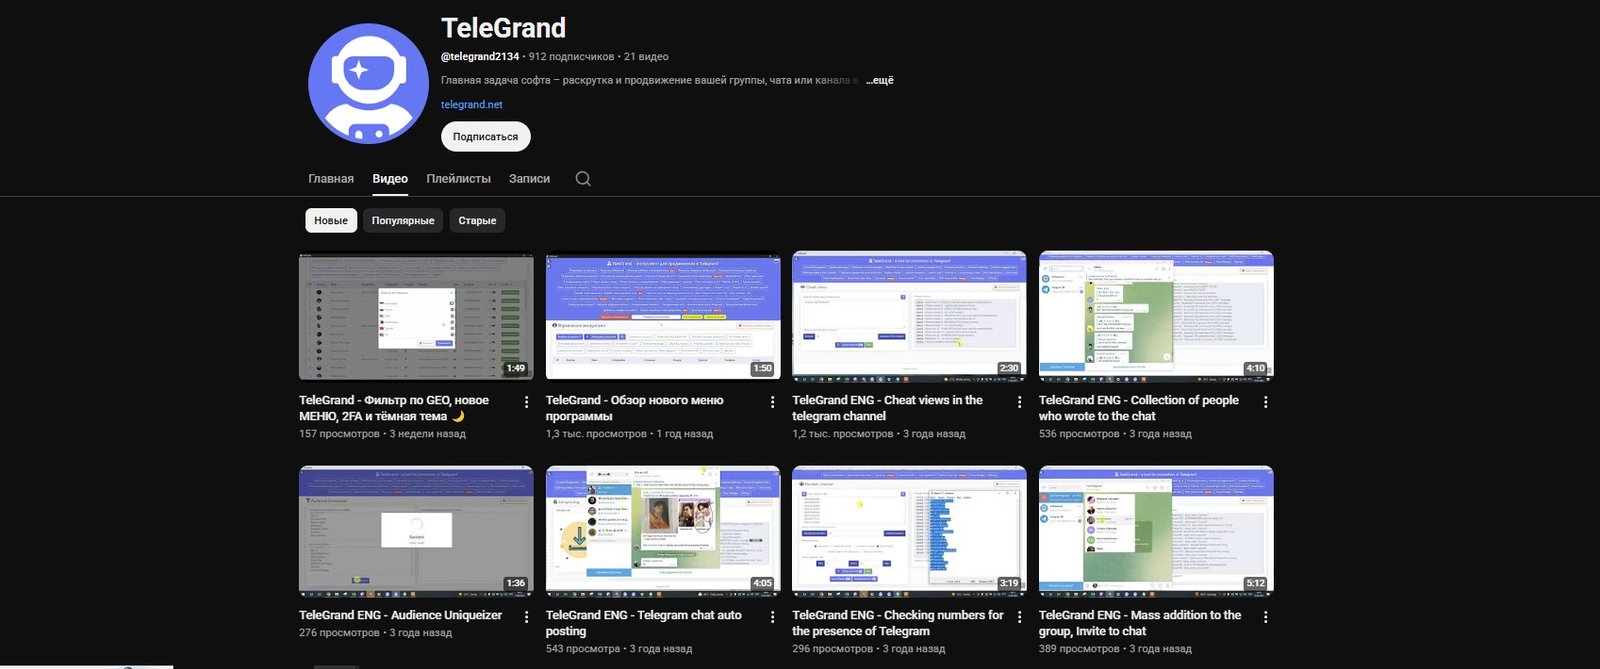1600x669 pixels.
Task: Open options menu for Checking numbers video
Action: pyautogui.click(x=1019, y=617)
